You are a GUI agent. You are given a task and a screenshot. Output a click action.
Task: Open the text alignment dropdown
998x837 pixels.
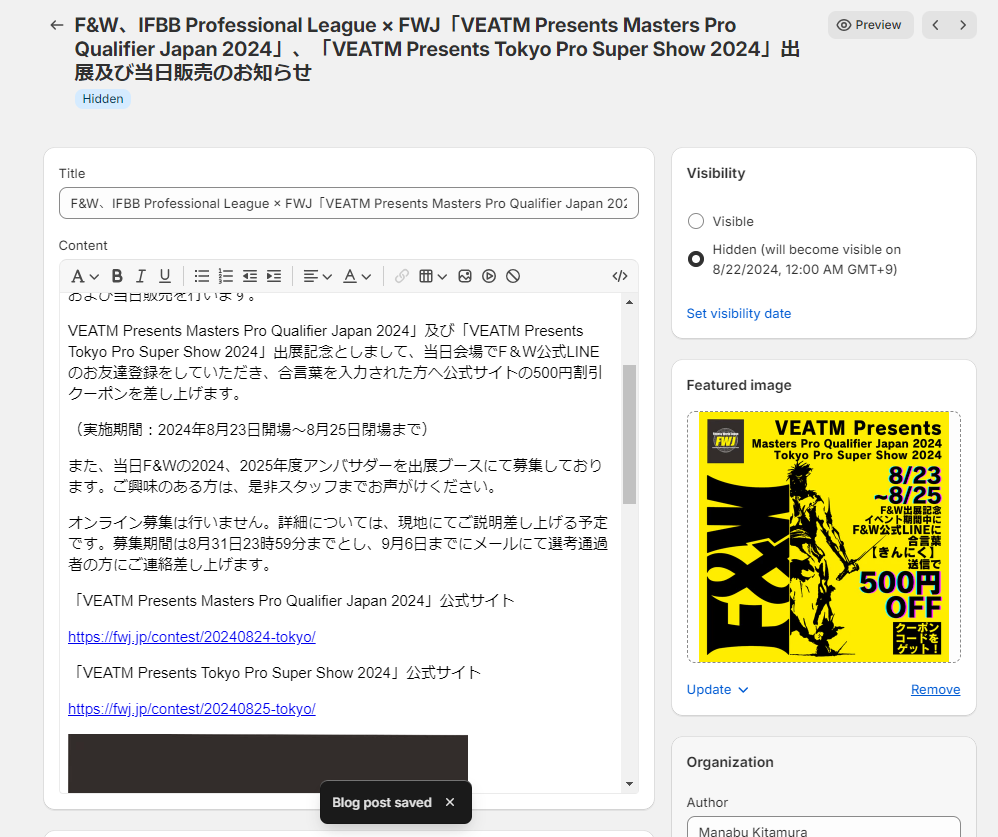[x=318, y=276]
